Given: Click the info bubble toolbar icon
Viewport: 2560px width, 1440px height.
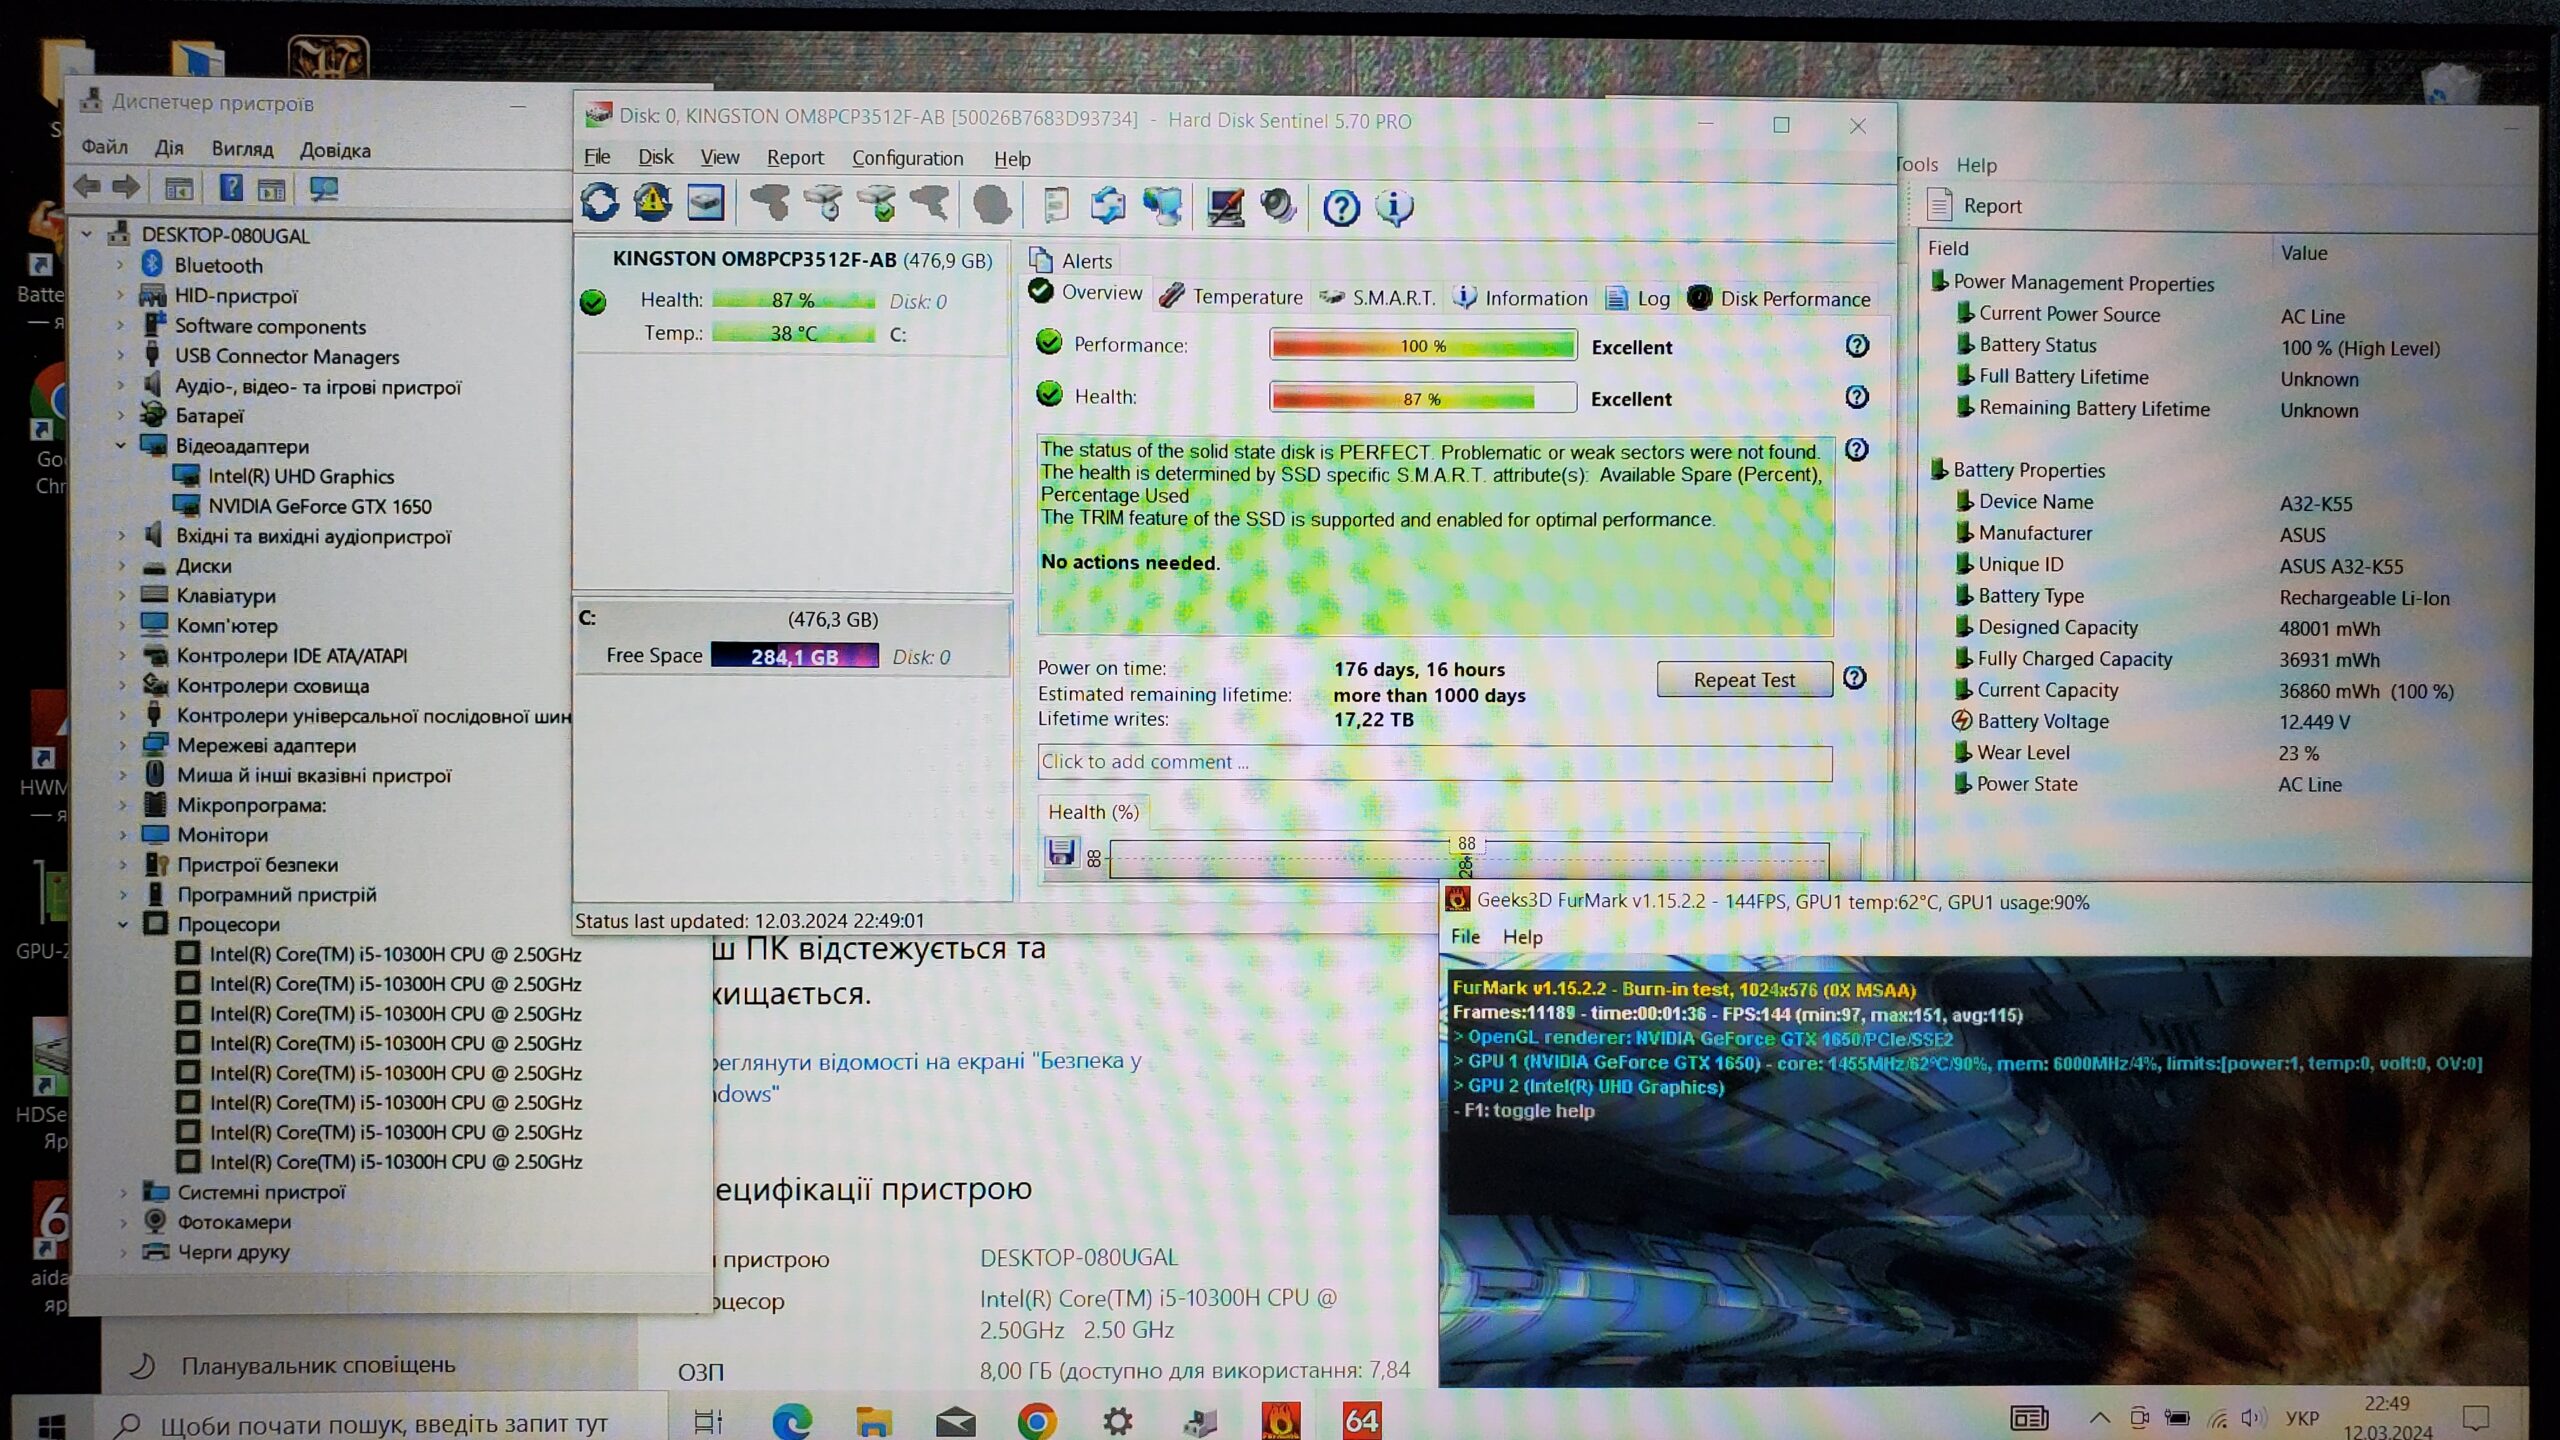Looking at the screenshot, I should 1394,208.
